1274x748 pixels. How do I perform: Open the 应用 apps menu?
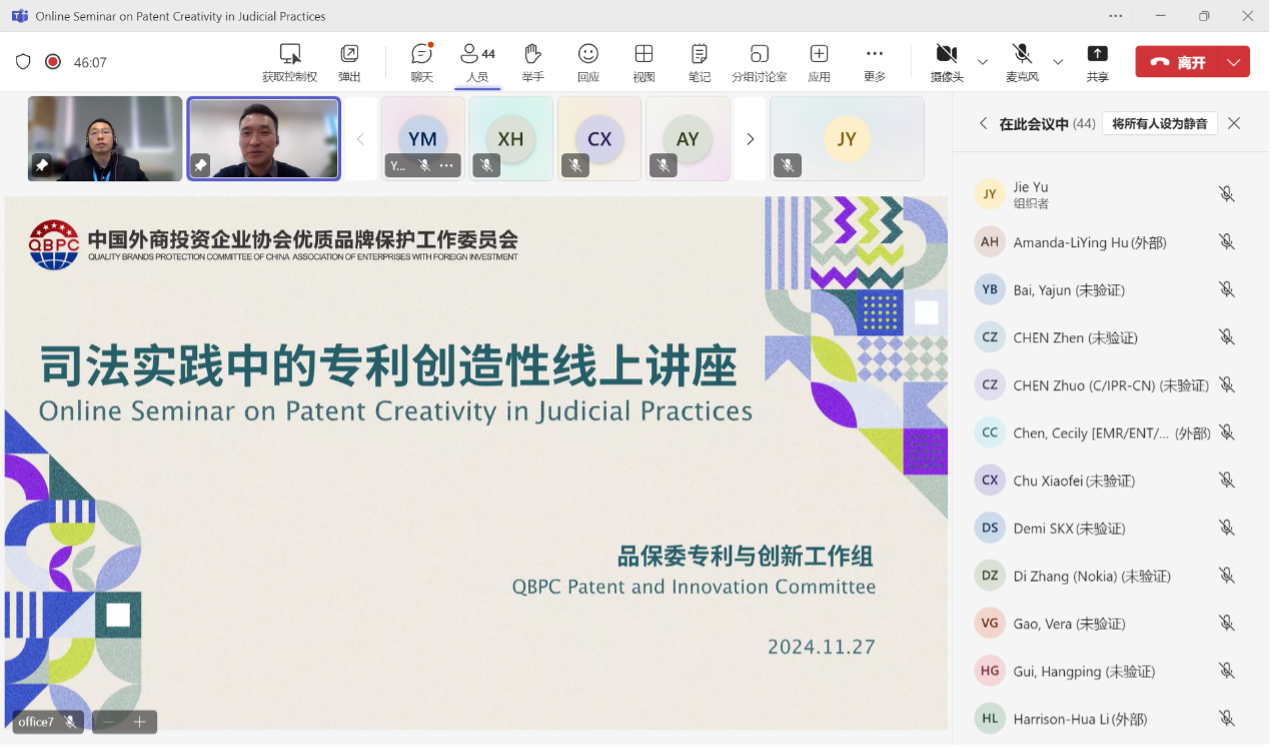coord(819,62)
